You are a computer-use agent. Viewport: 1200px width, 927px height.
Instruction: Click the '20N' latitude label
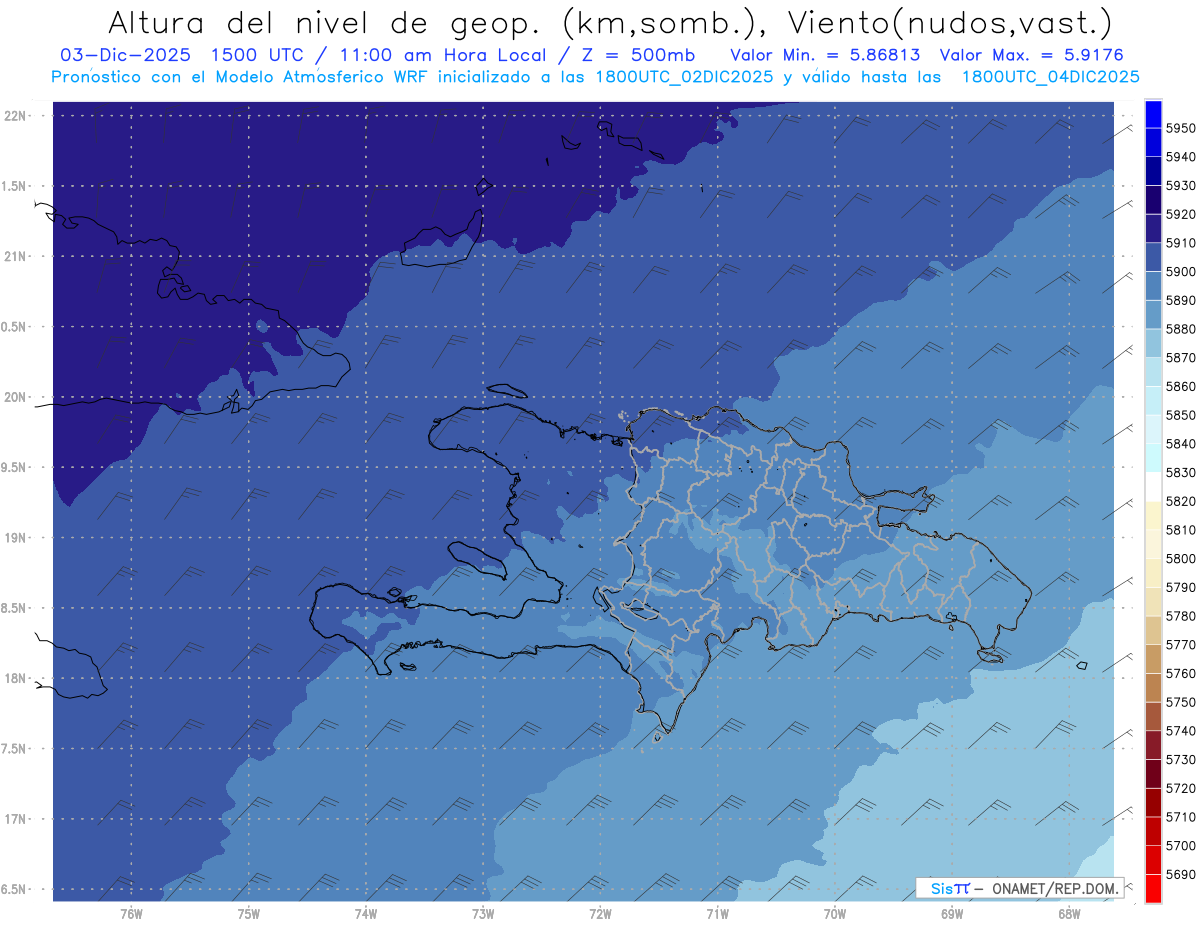tap(16, 397)
